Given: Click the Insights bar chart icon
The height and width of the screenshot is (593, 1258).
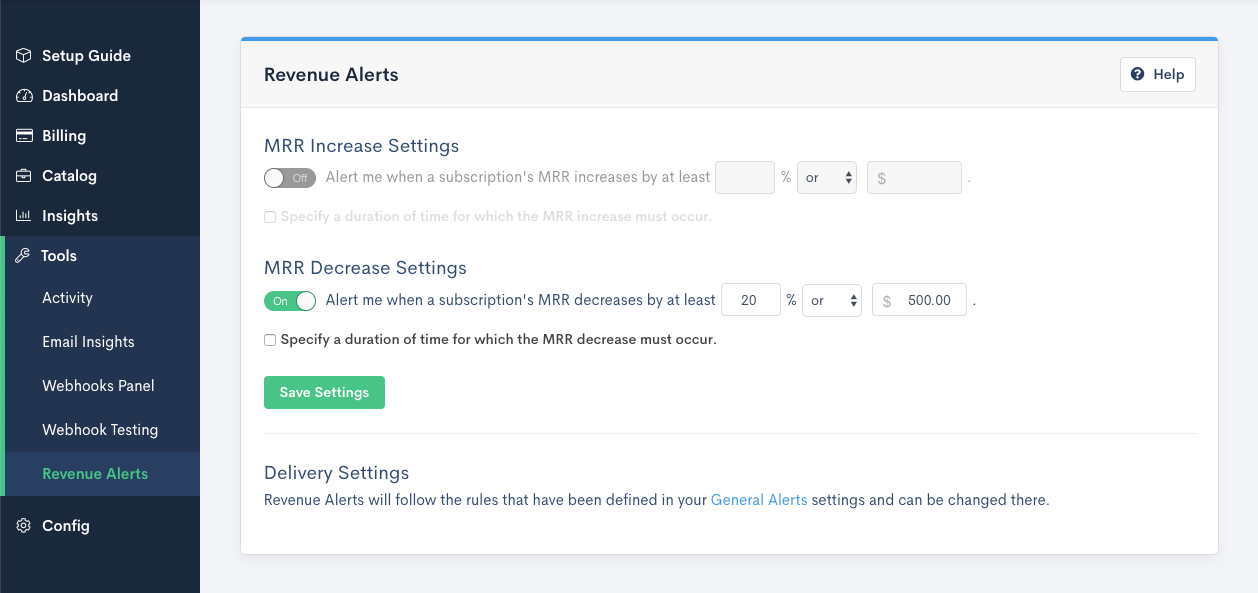Looking at the screenshot, I should (24, 216).
